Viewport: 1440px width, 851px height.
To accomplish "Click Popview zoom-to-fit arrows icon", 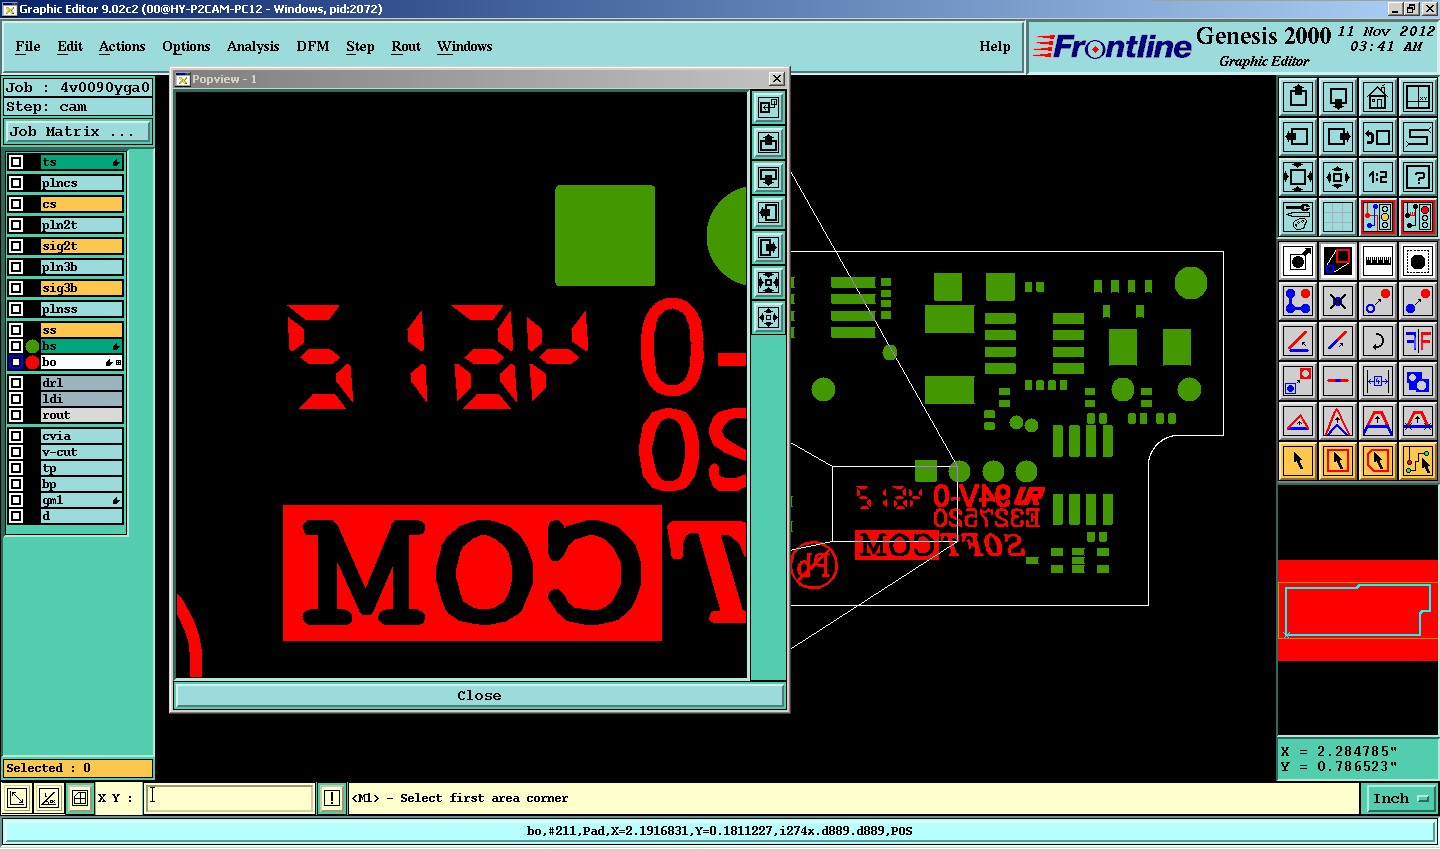I will click(x=768, y=282).
